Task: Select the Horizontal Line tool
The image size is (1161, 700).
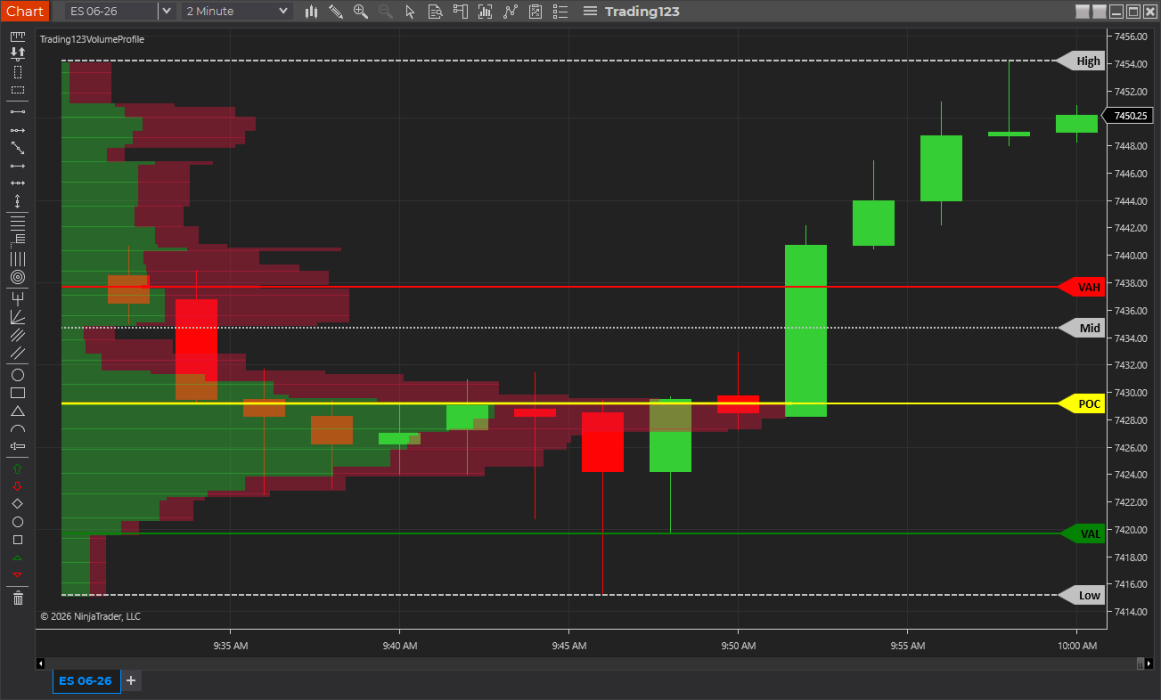Action: tap(18, 183)
